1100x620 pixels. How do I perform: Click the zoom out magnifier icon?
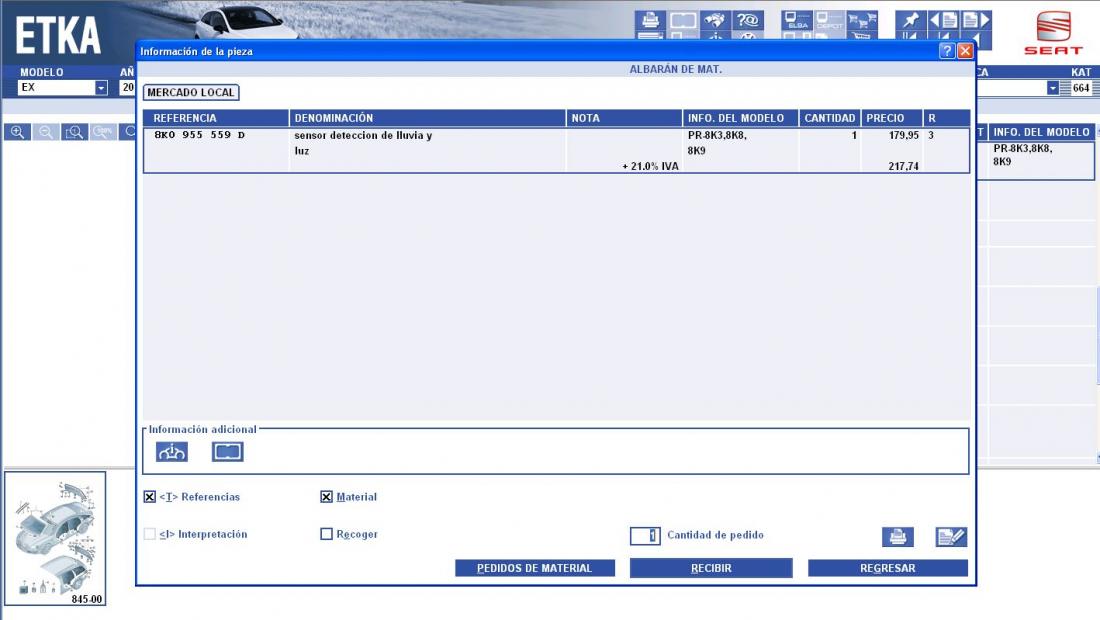point(46,132)
